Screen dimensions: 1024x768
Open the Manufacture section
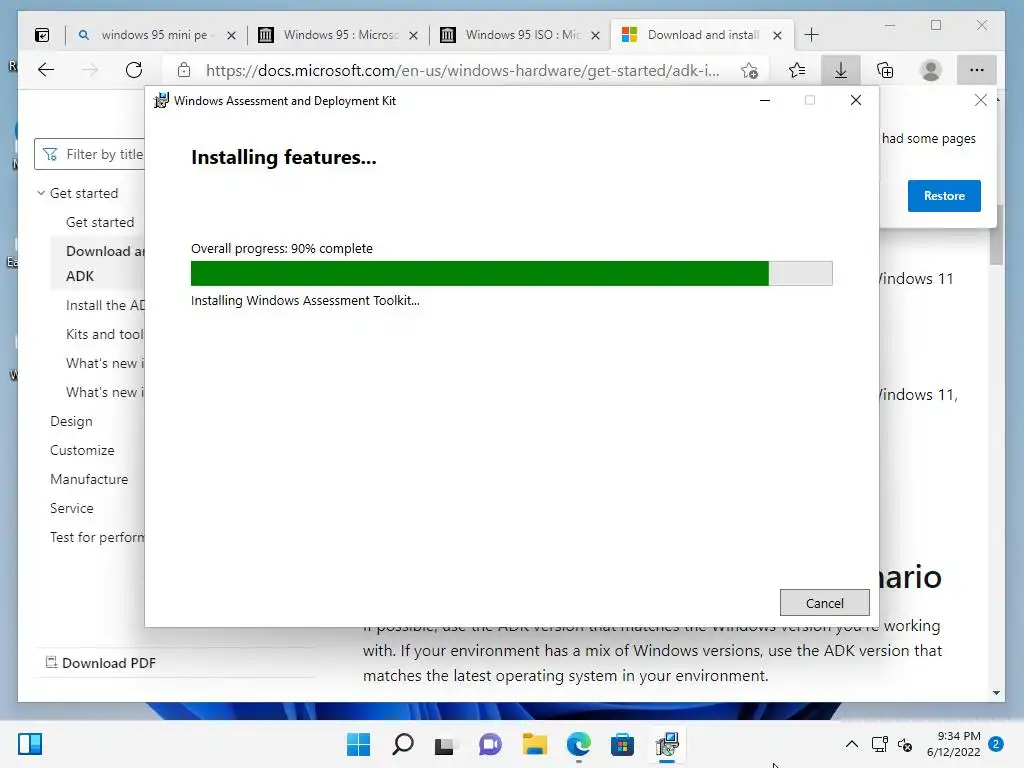[x=89, y=479]
